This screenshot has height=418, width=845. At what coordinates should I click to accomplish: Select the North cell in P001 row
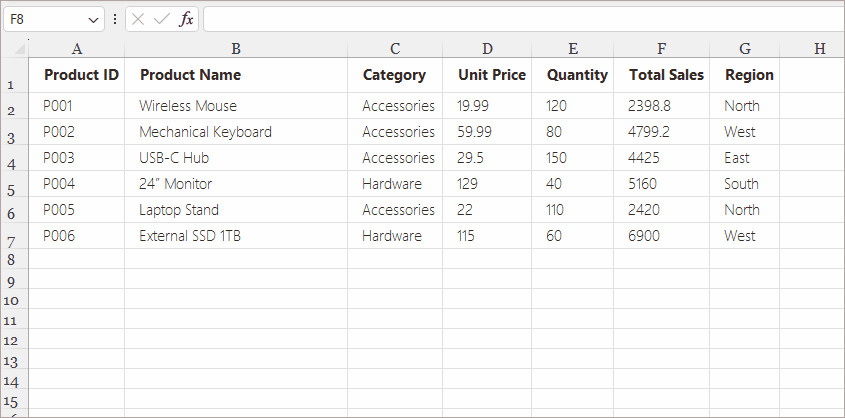(x=745, y=106)
